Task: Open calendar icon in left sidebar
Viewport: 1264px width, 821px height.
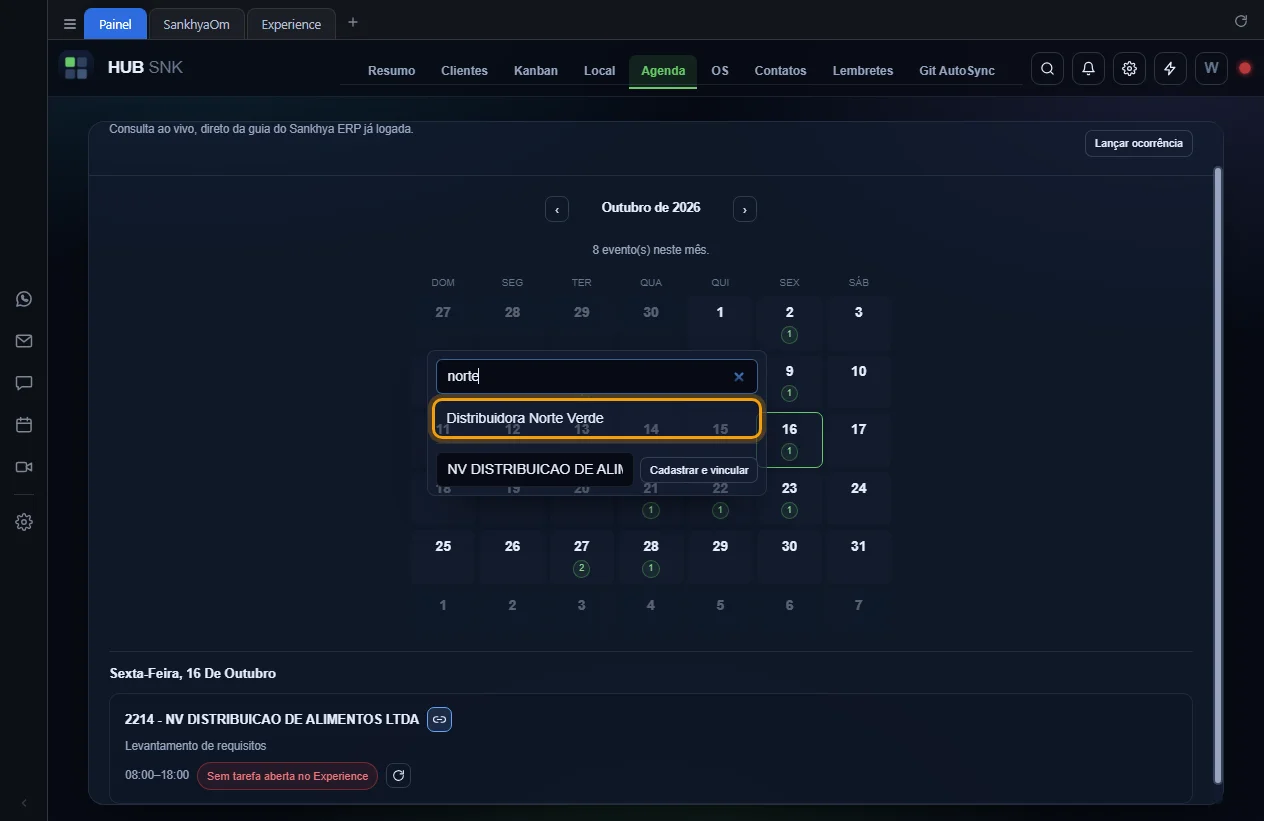Action: point(24,425)
